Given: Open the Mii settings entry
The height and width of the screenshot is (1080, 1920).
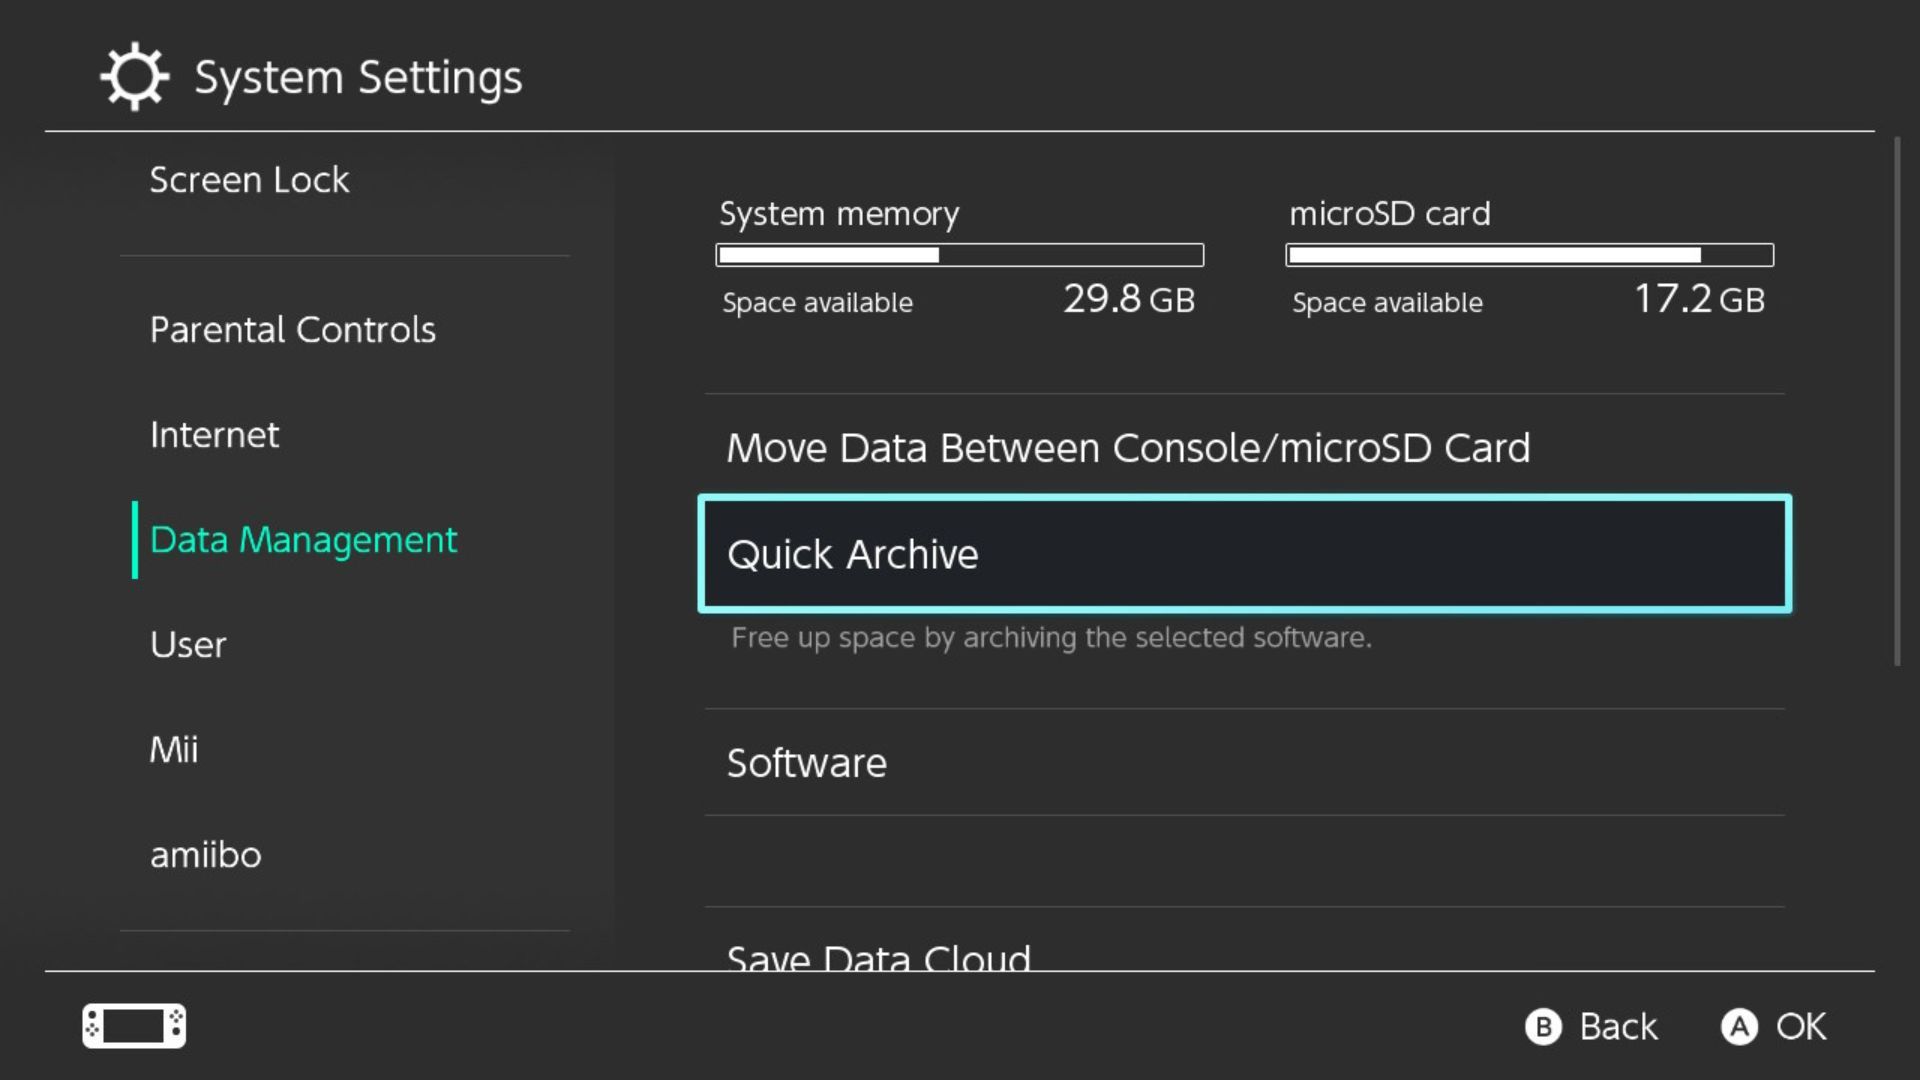Looking at the screenshot, I should pos(174,749).
